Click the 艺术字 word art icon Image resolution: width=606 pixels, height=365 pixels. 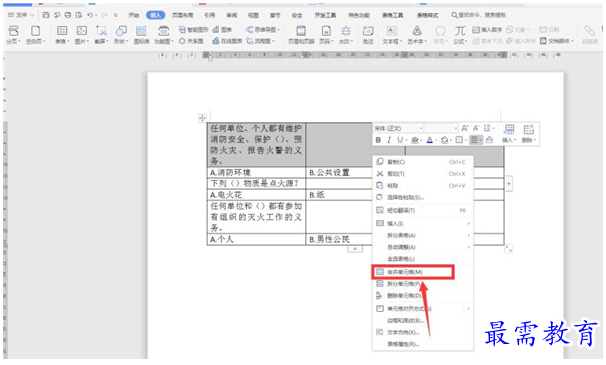click(417, 34)
